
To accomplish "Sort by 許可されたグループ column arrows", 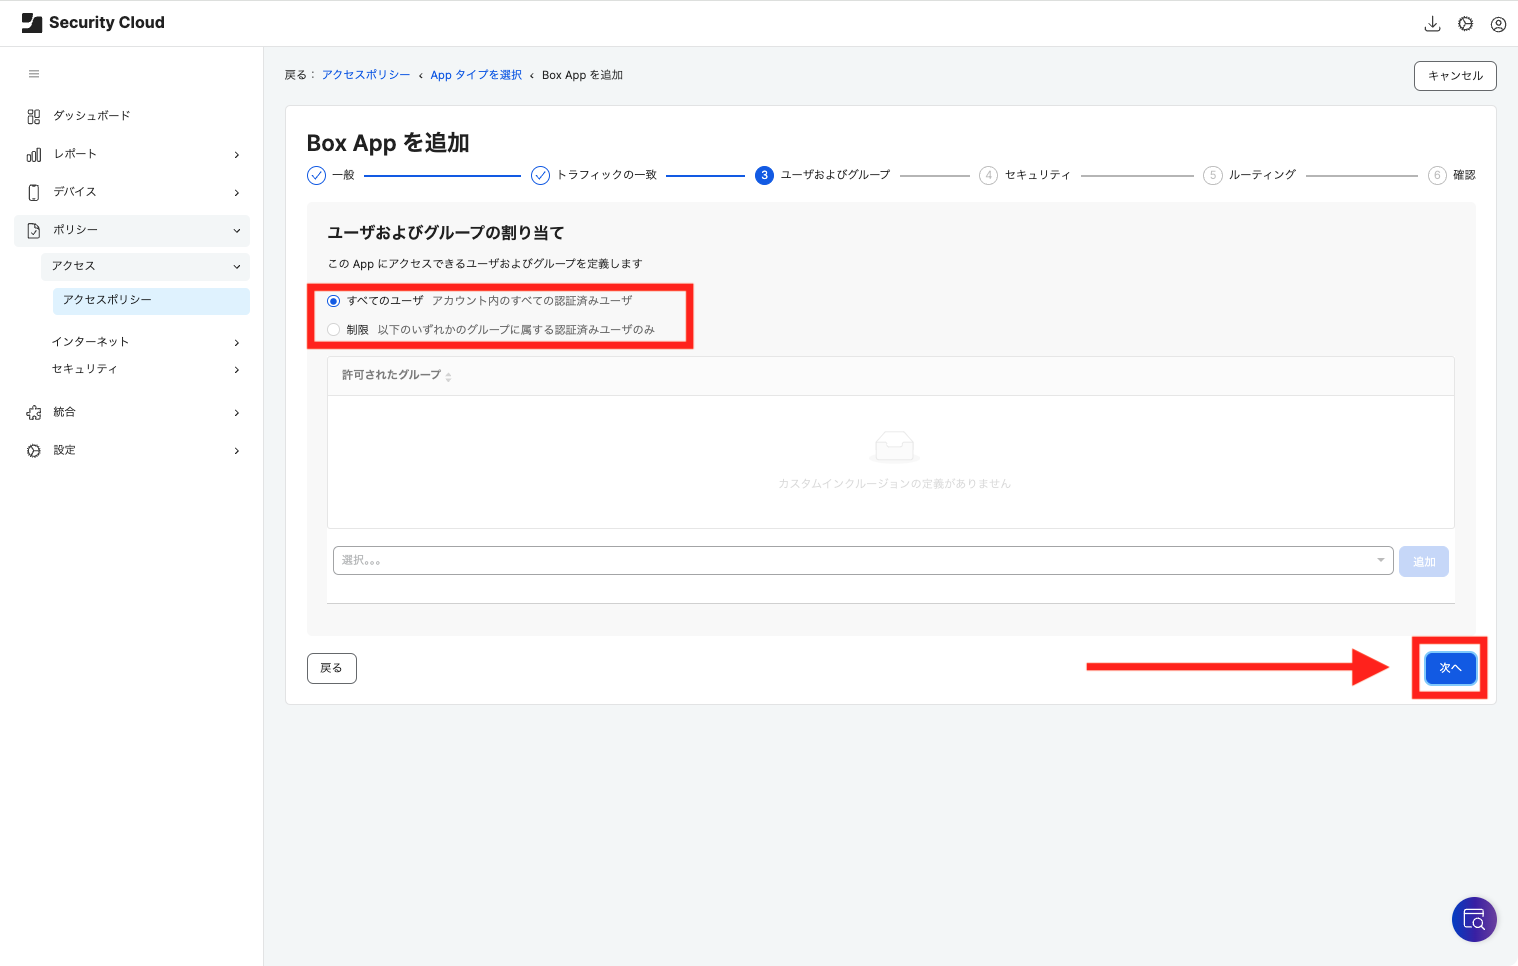I will pos(448,377).
